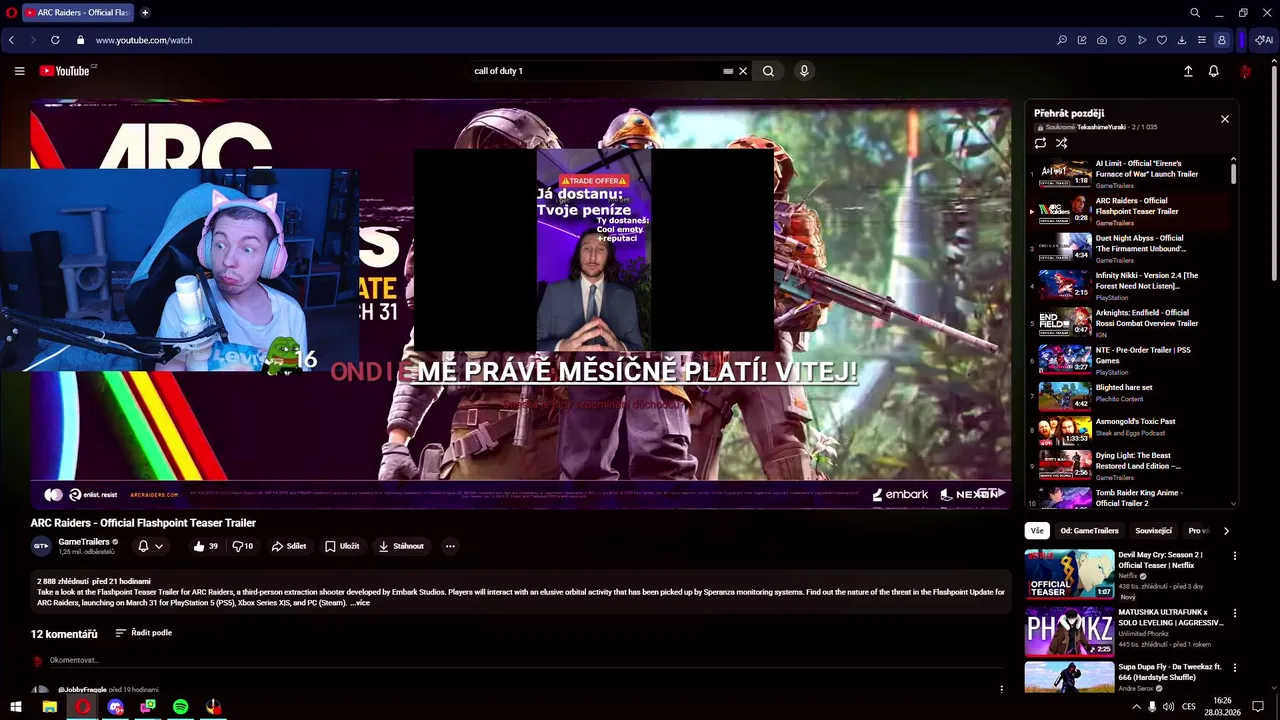Select the Související chip
The image size is (1280, 720).
tap(1153, 531)
